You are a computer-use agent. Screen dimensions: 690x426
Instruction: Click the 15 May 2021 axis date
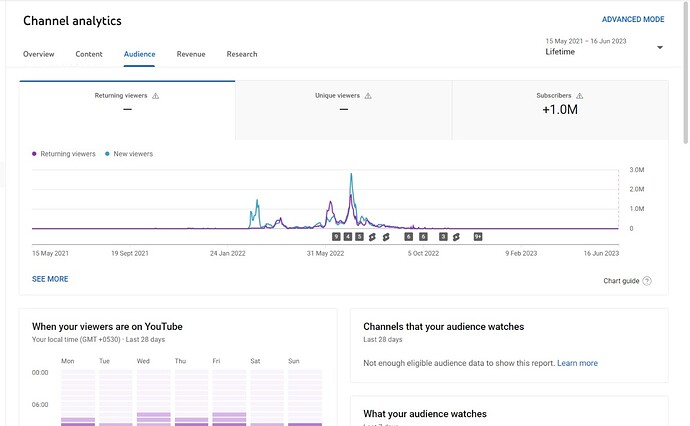click(x=50, y=253)
